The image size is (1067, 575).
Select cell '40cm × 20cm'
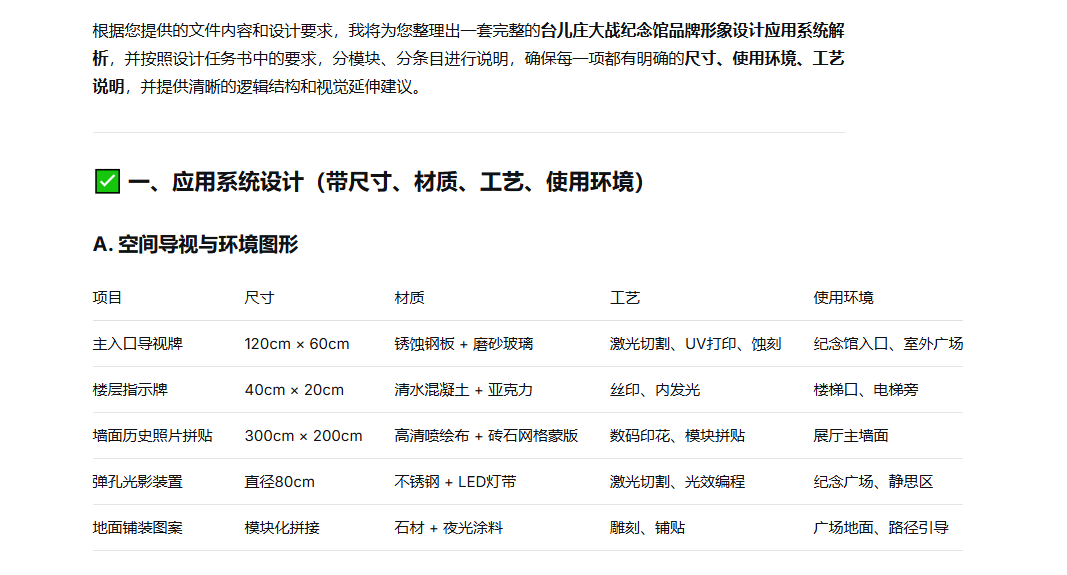tap(294, 390)
